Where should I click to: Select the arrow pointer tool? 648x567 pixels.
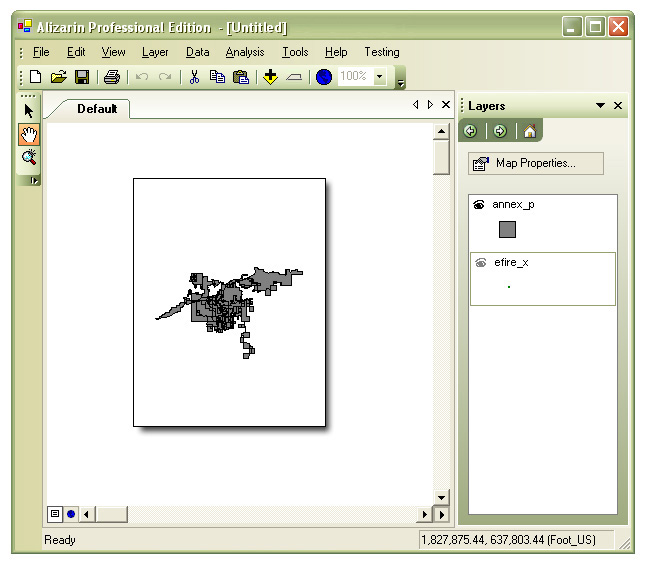(29, 111)
